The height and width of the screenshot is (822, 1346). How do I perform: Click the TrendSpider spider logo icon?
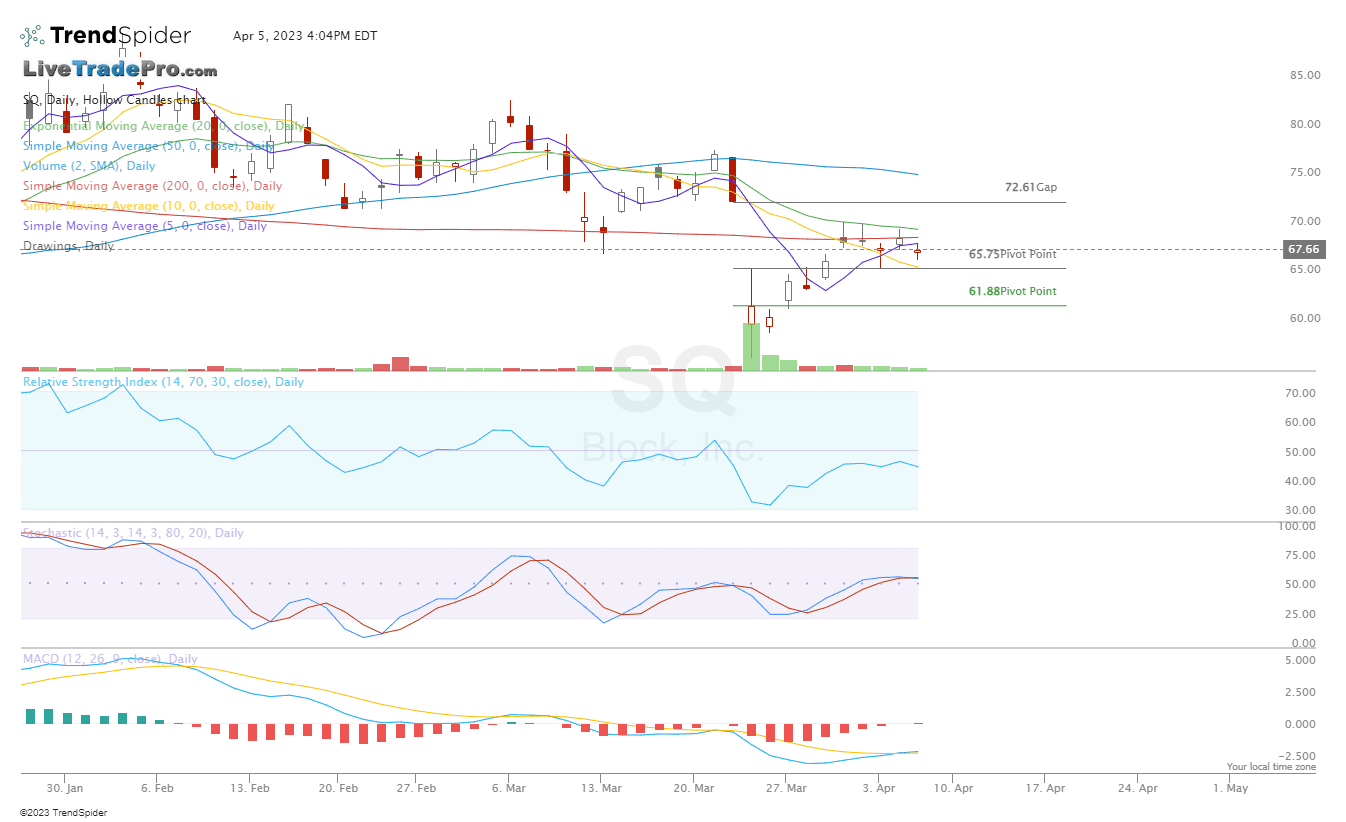click(30, 33)
